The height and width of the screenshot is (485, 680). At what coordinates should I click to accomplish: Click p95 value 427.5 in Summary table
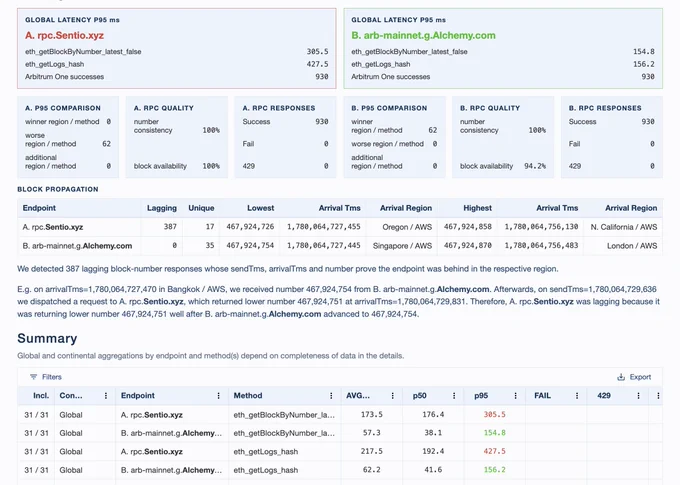coord(494,452)
